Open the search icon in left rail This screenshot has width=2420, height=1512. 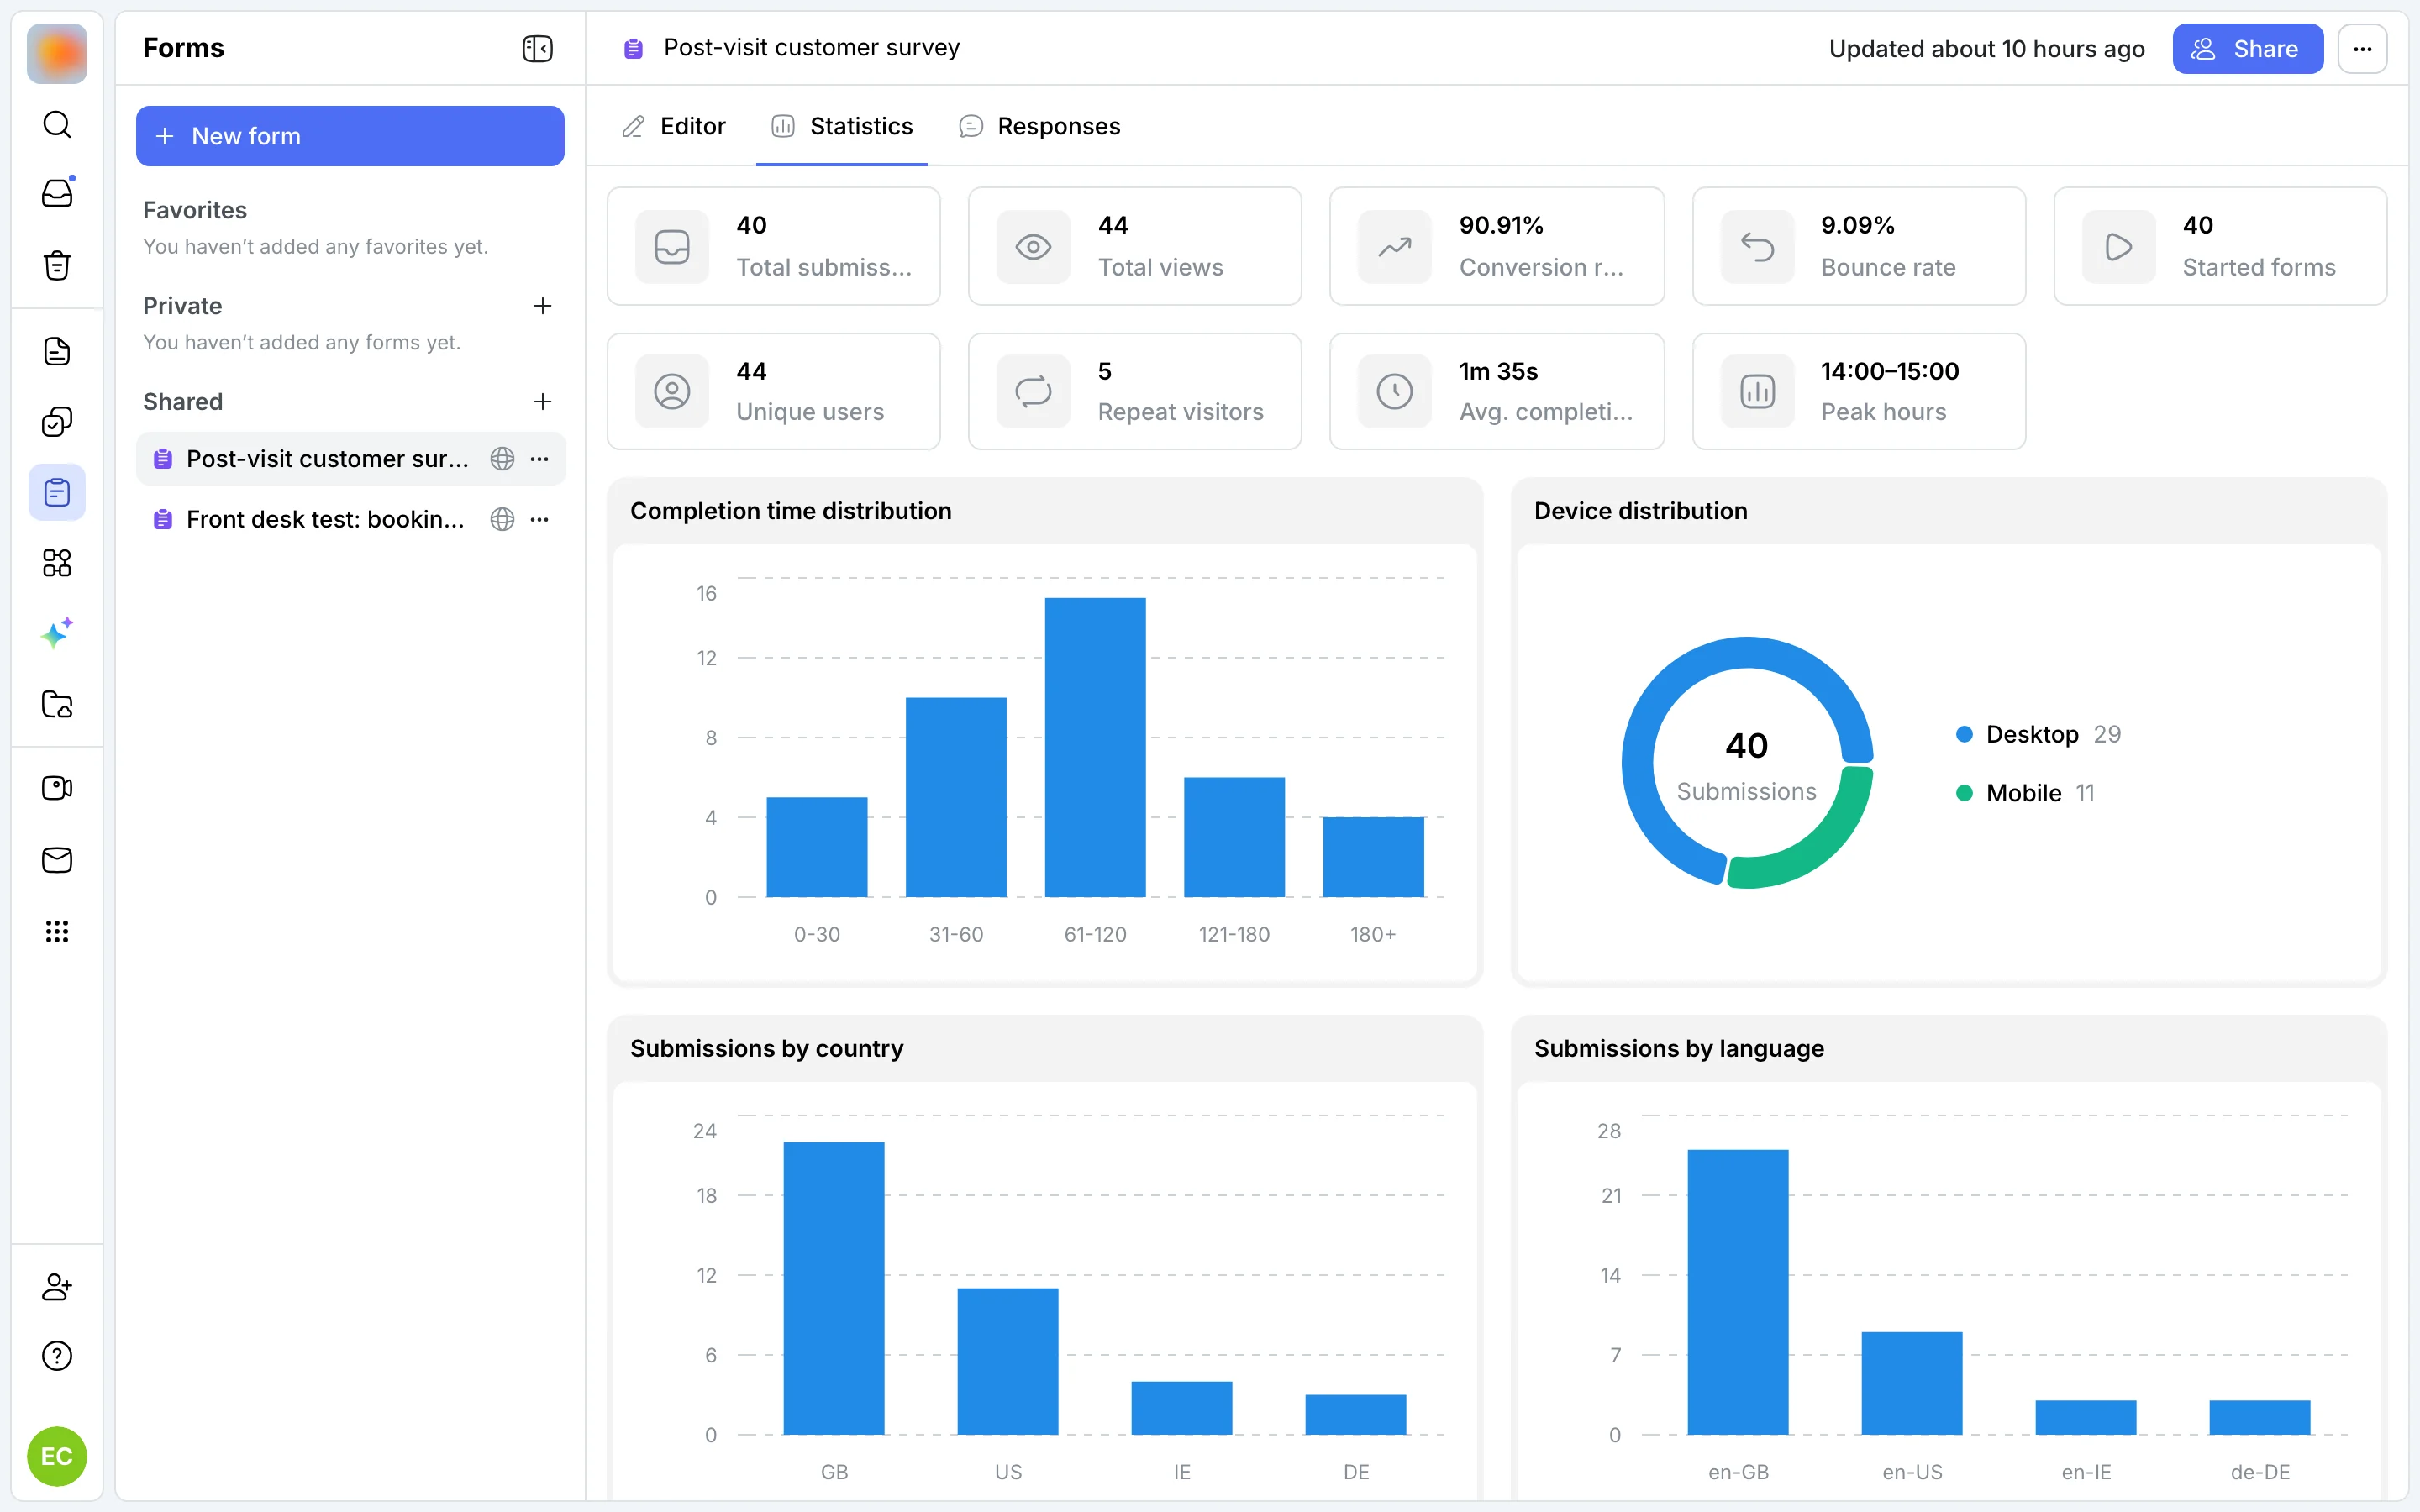57,124
